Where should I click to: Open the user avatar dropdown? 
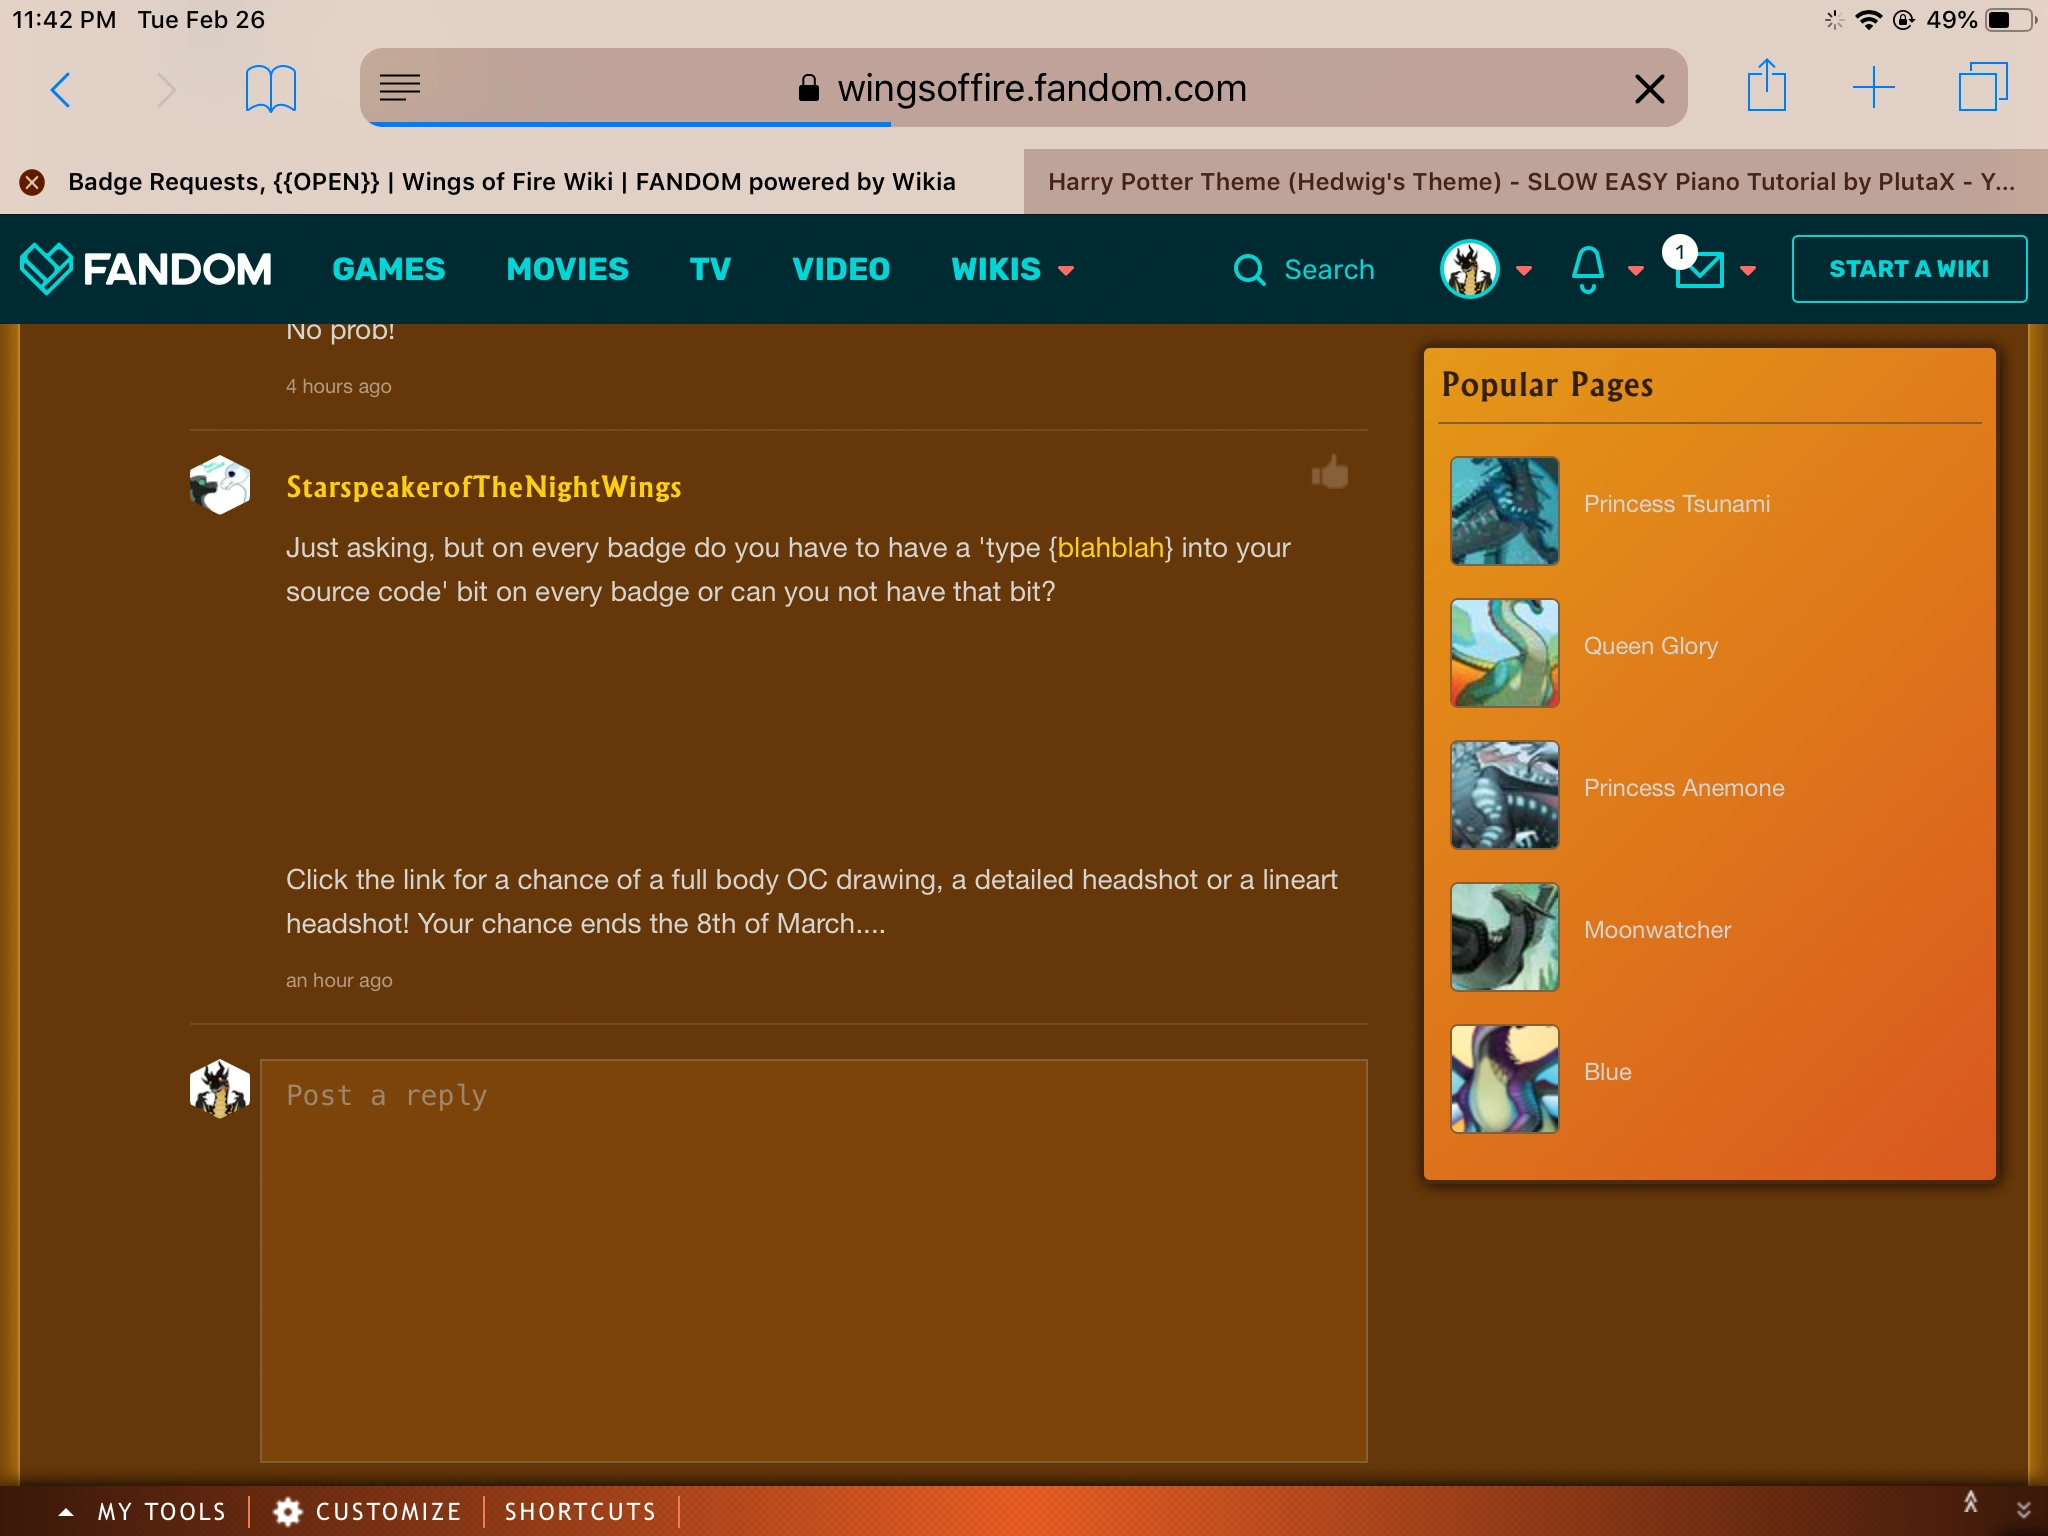click(x=1486, y=269)
